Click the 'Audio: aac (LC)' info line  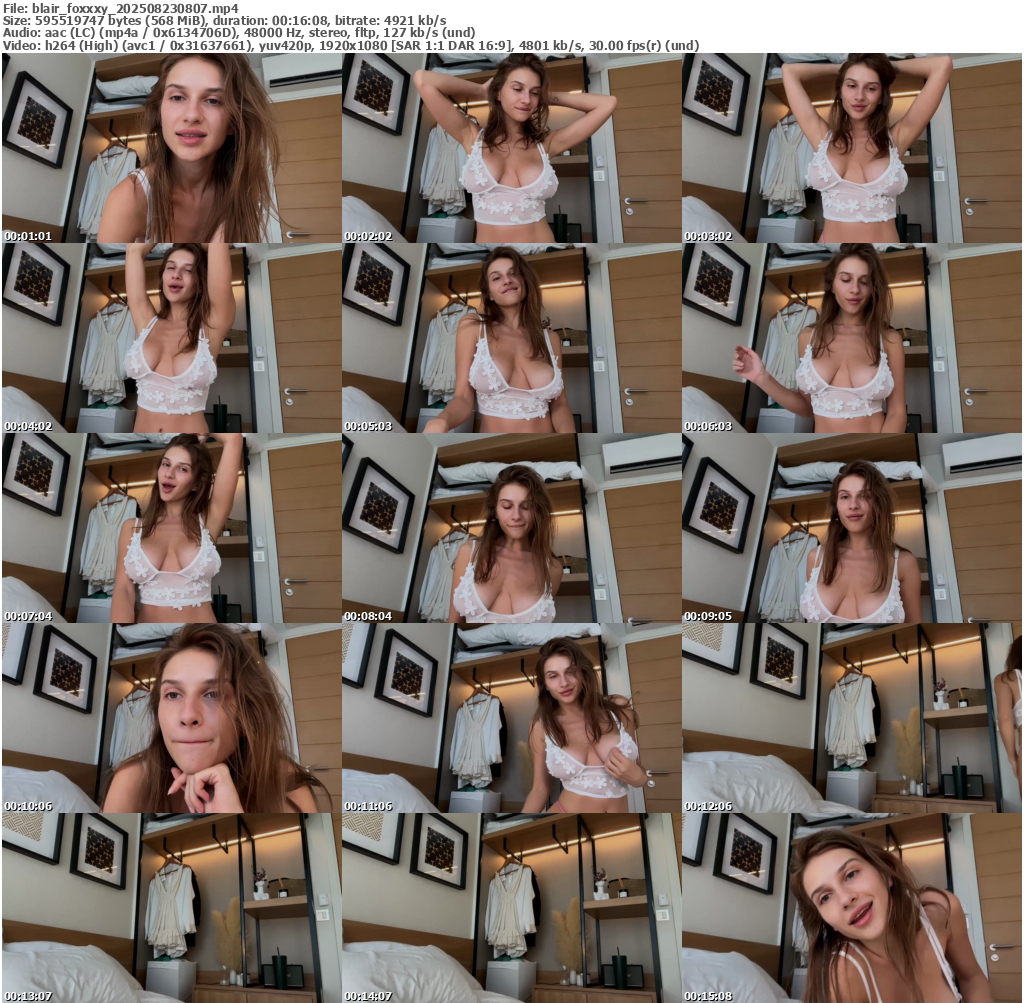tap(239, 33)
